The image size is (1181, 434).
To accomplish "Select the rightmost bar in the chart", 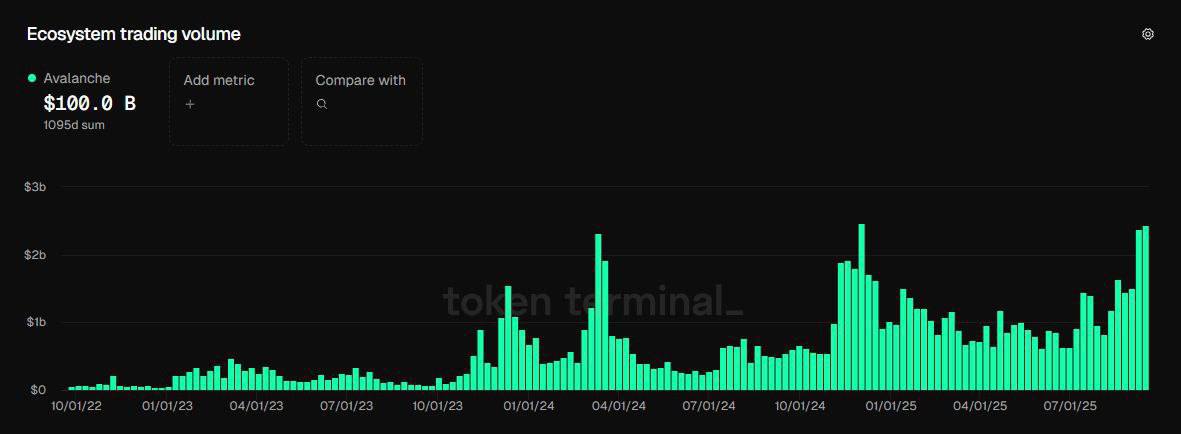I will point(1145,308).
